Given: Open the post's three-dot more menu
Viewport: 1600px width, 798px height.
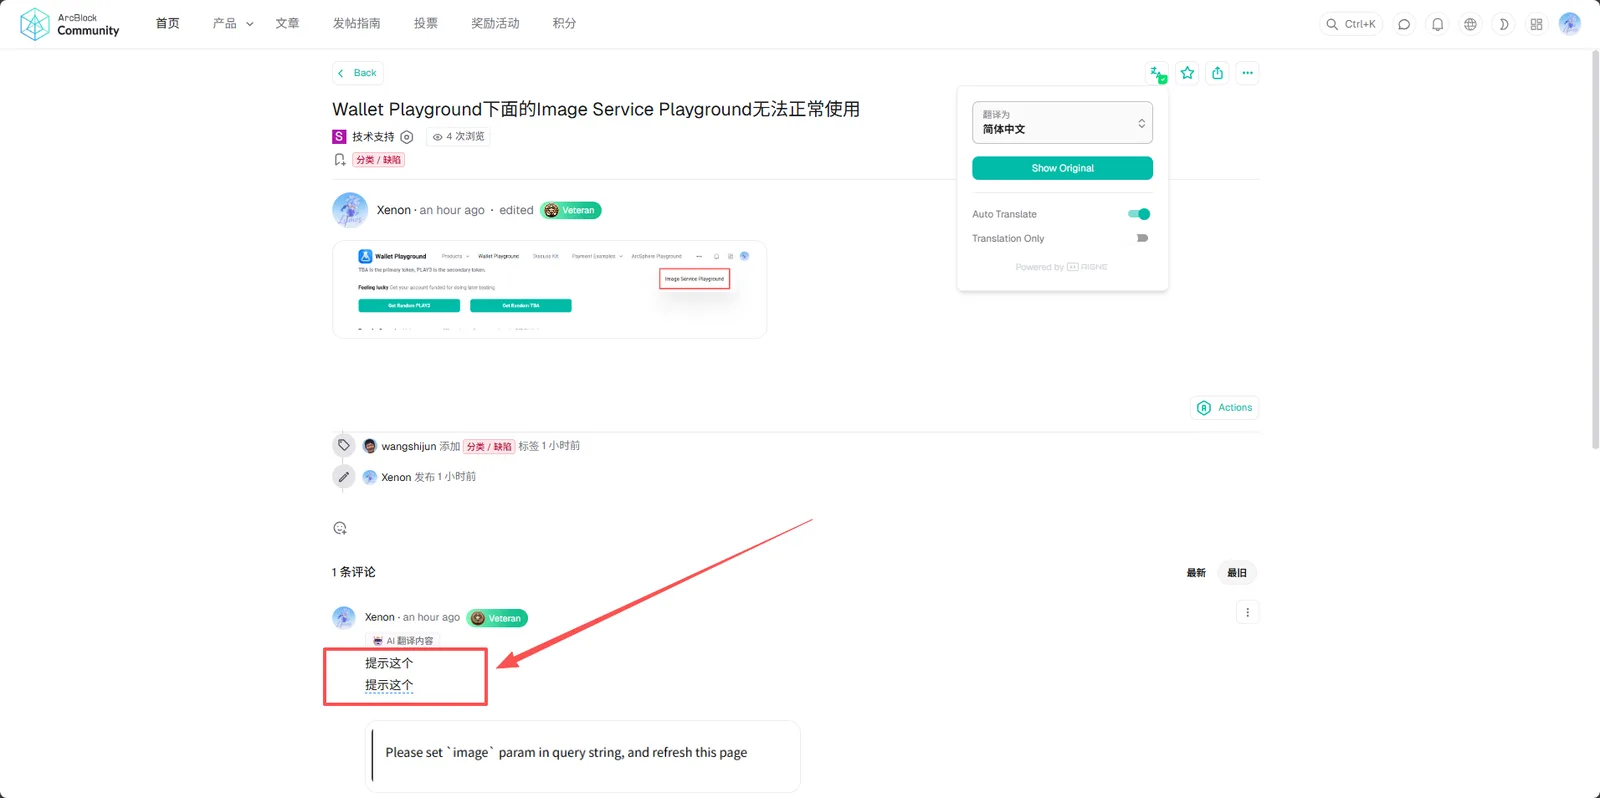Looking at the screenshot, I should pyautogui.click(x=1247, y=73).
